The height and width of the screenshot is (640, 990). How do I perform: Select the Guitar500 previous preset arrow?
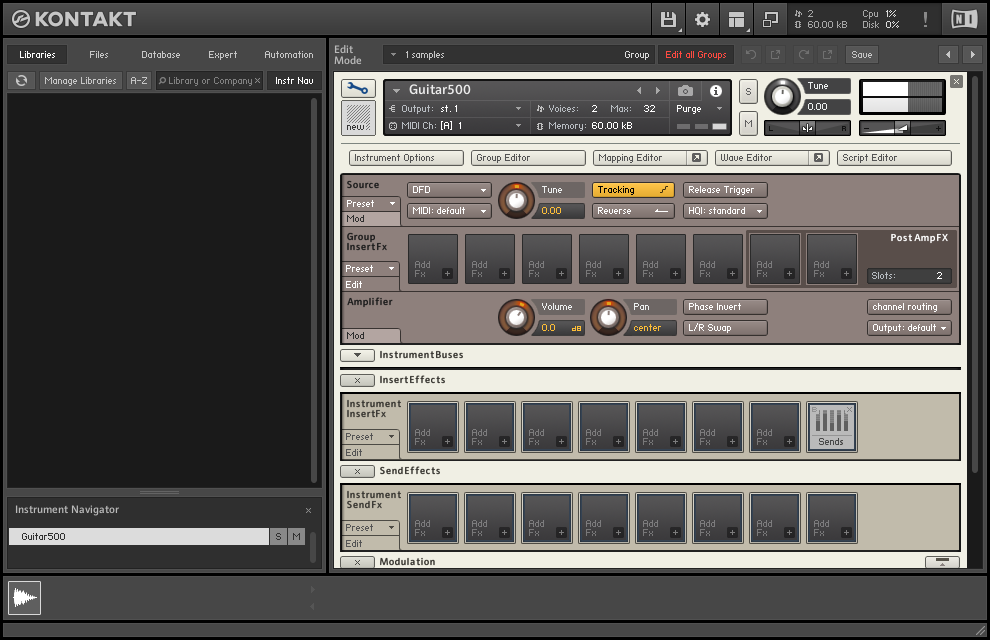[639, 91]
